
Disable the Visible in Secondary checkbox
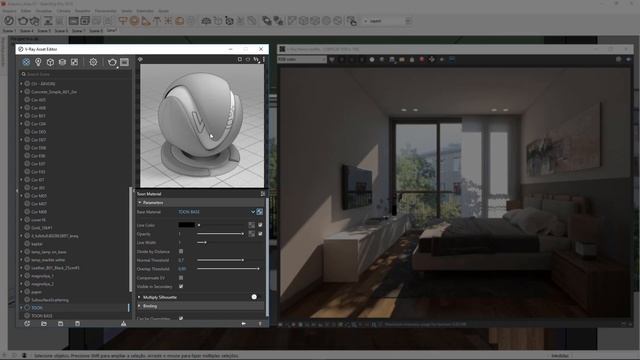point(181,287)
